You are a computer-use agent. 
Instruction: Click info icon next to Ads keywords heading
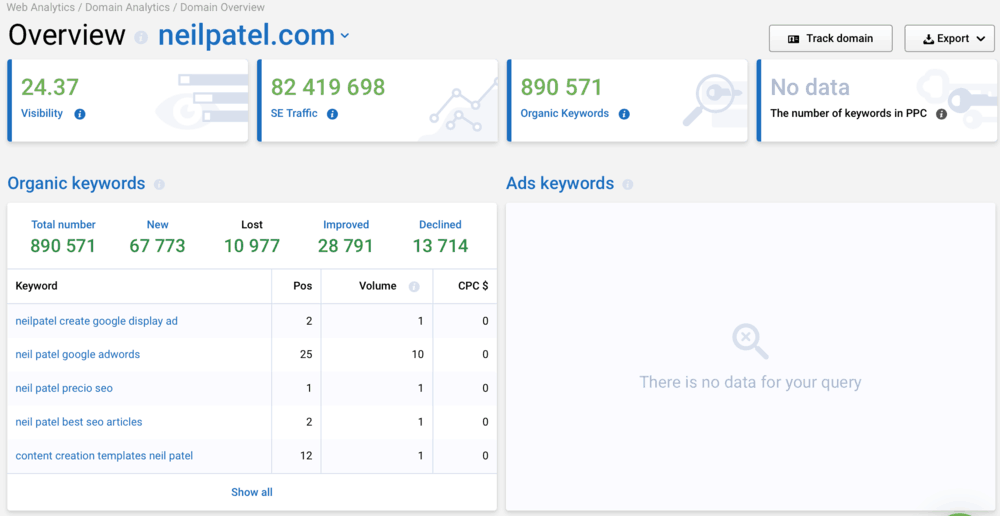tap(628, 184)
